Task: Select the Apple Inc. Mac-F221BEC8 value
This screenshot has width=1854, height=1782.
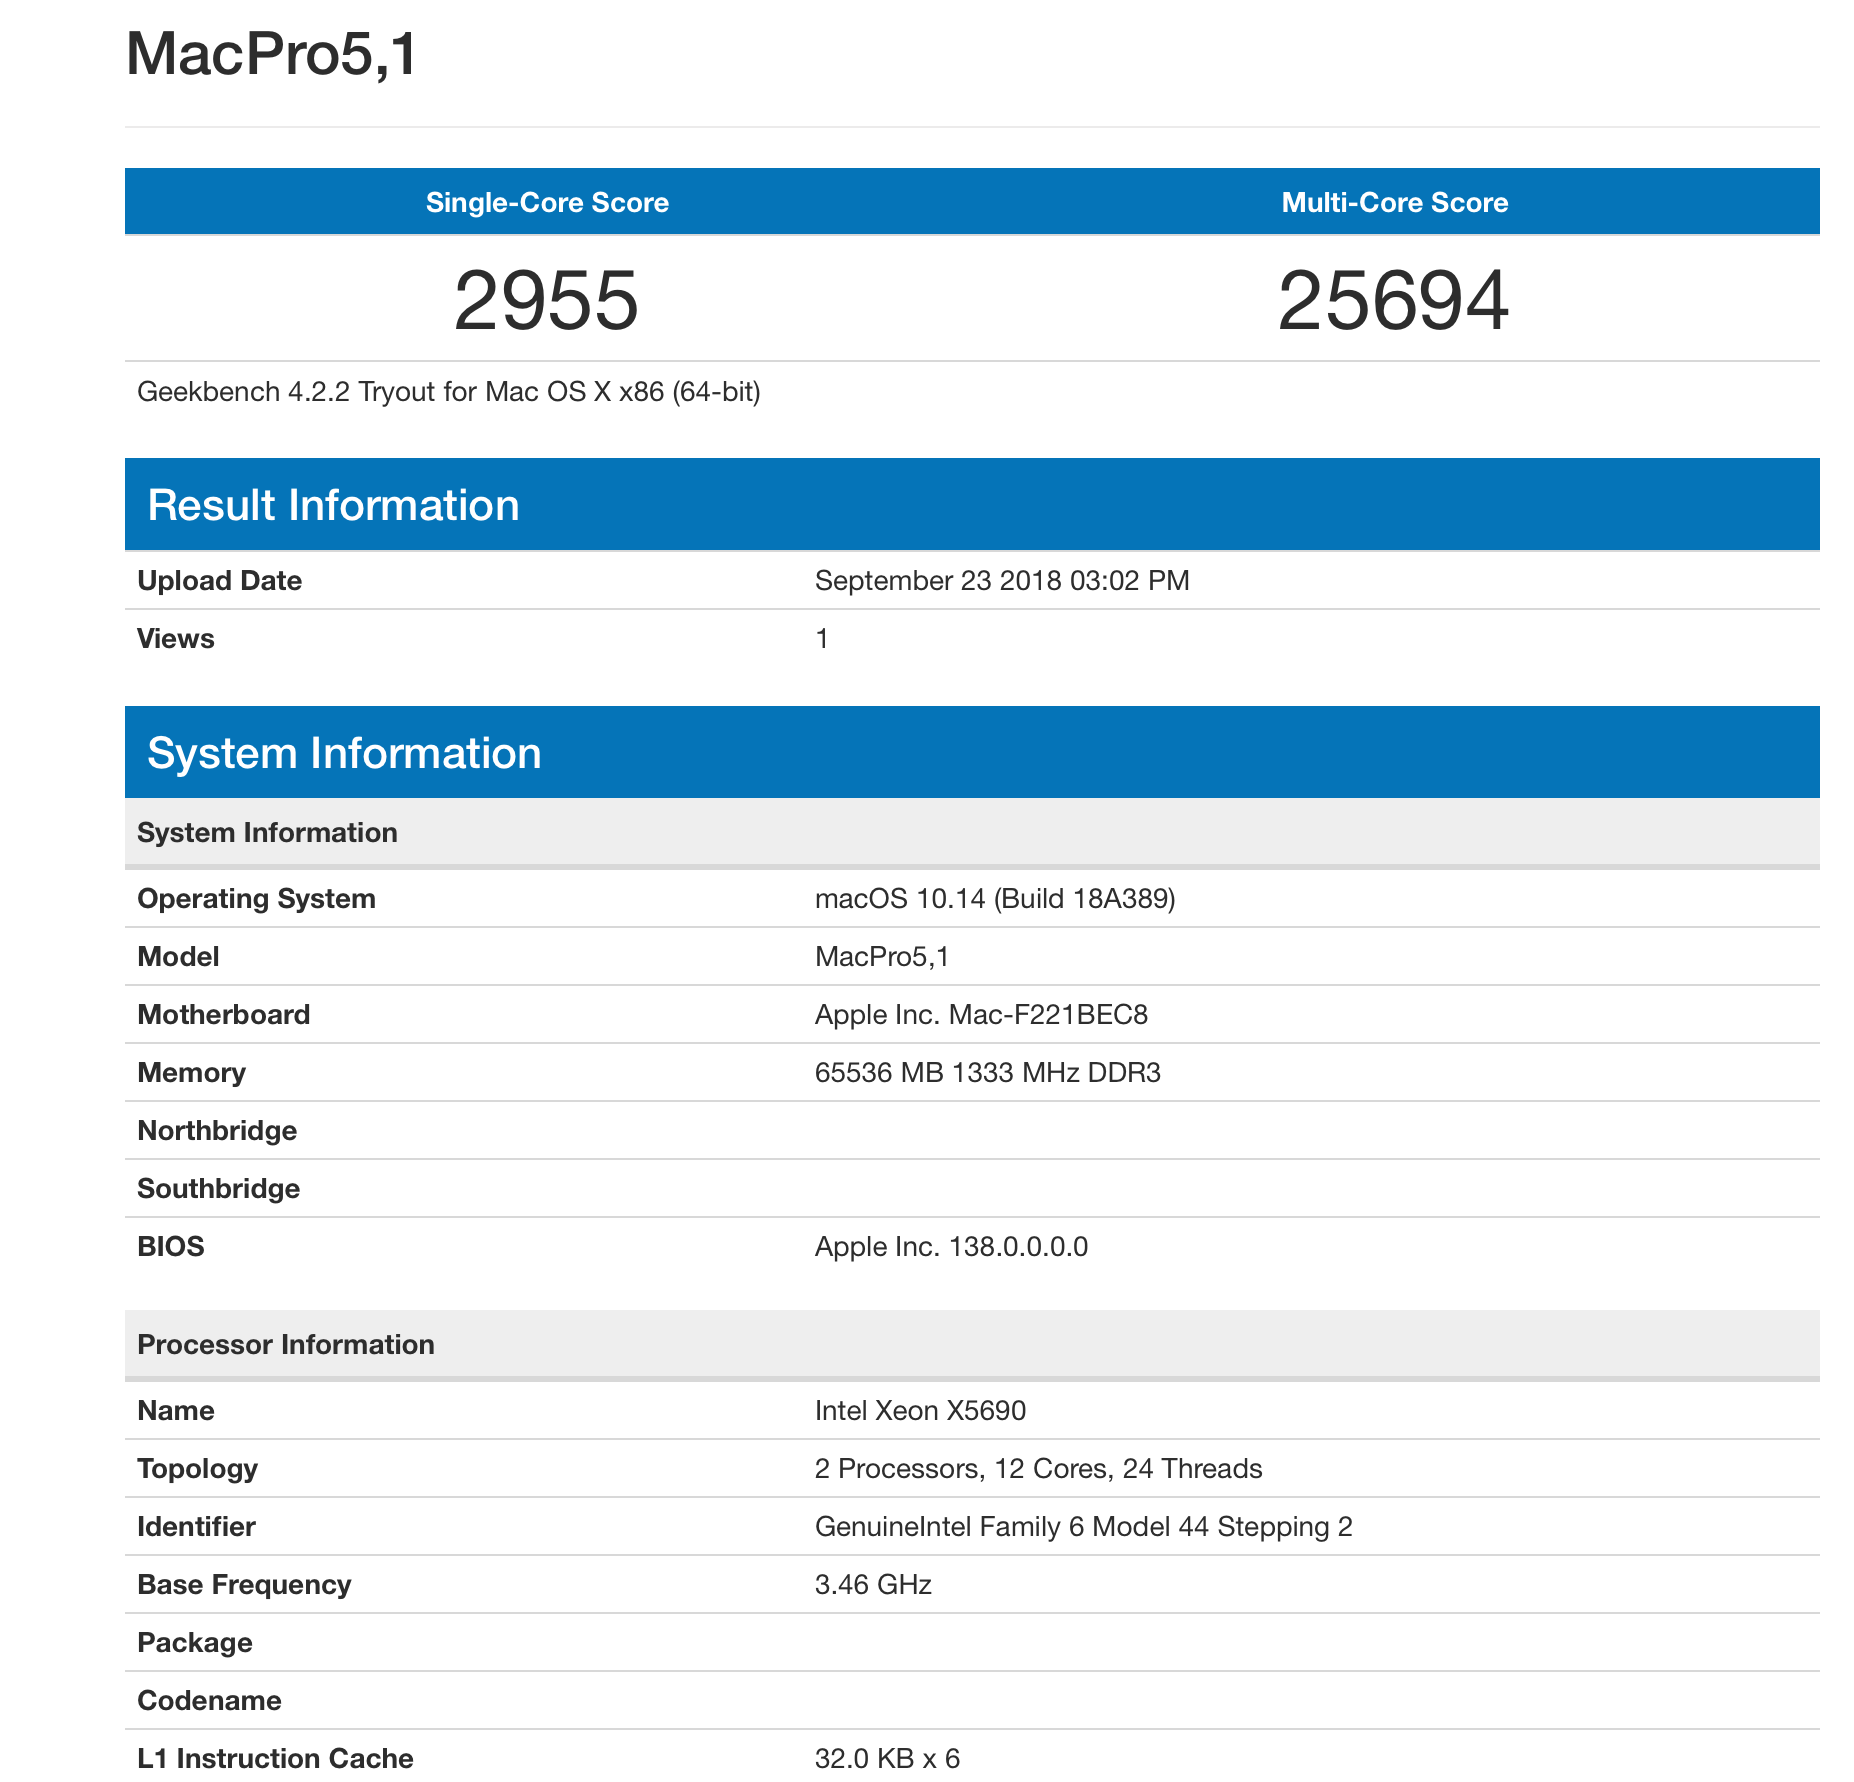Action: point(981,1015)
